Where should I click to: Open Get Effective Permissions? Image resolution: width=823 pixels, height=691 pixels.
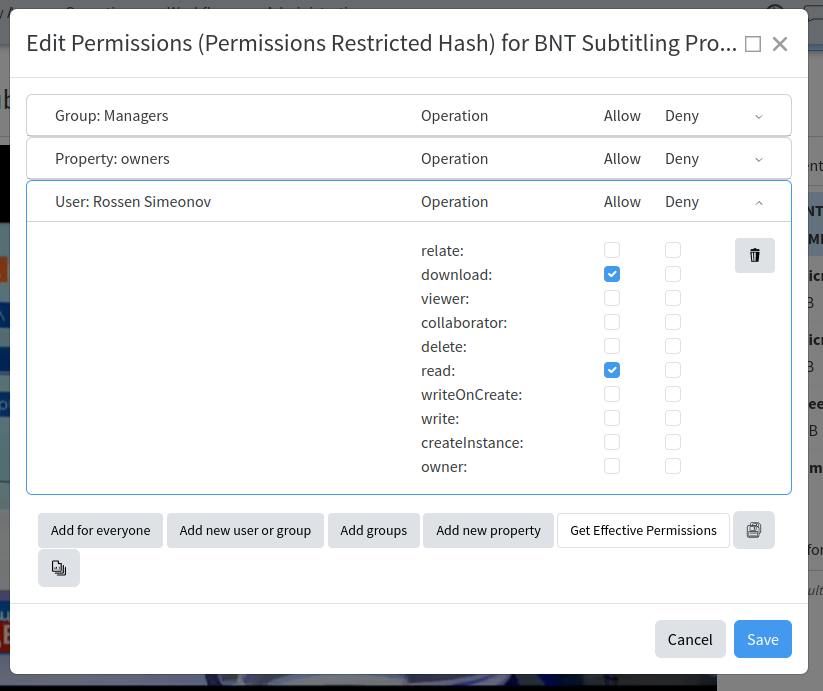pyautogui.click(x=643, y=530)
